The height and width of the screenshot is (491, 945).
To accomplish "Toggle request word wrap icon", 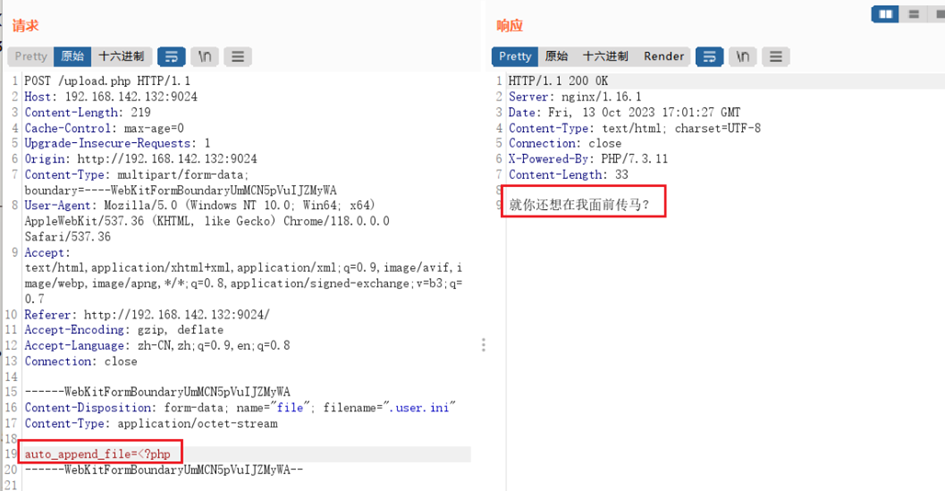I will pos(171,57).
